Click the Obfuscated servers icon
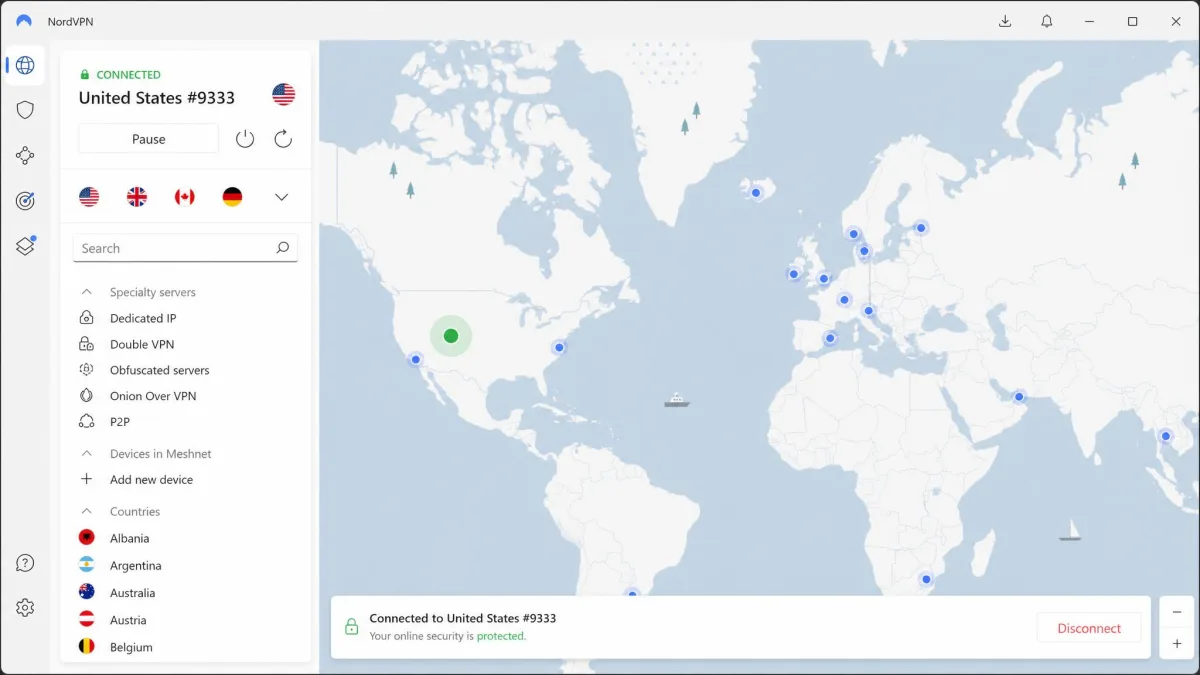 87,370
